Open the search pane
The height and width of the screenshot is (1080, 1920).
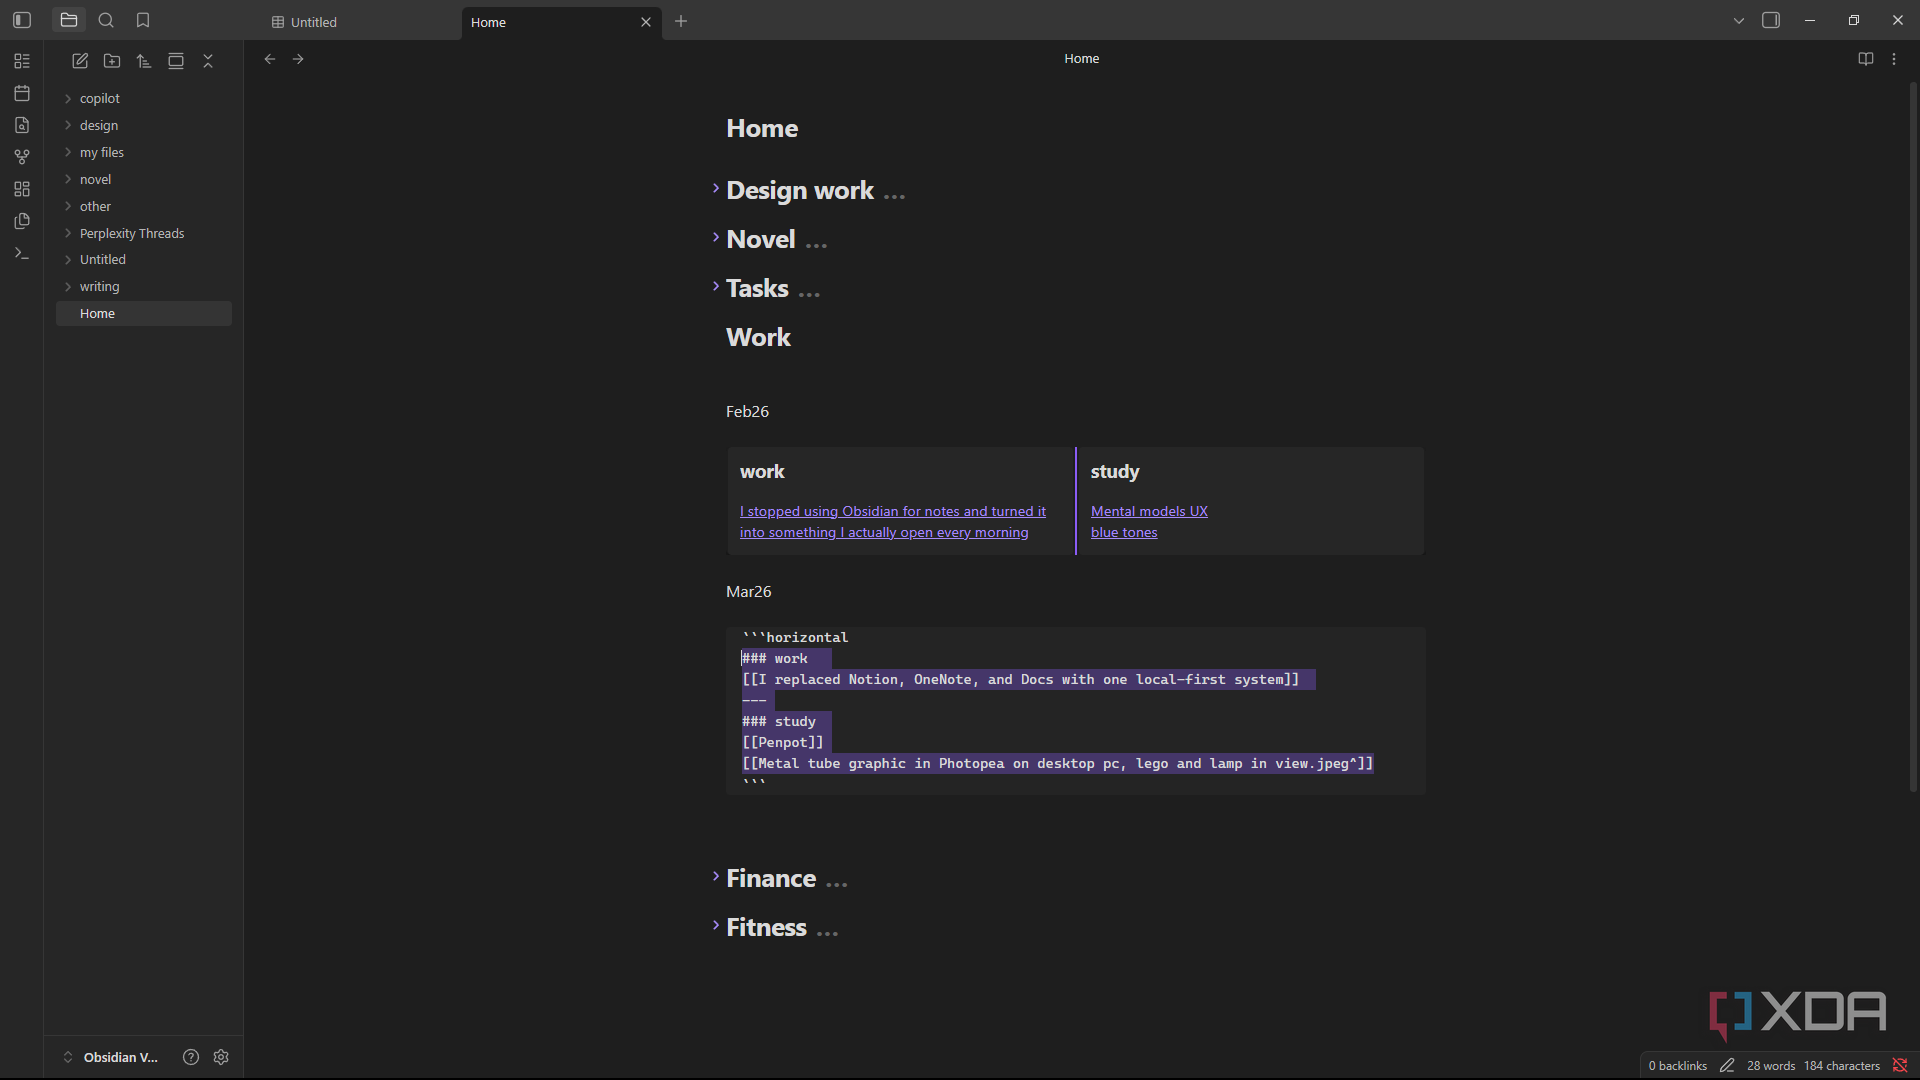coord(106,20)
